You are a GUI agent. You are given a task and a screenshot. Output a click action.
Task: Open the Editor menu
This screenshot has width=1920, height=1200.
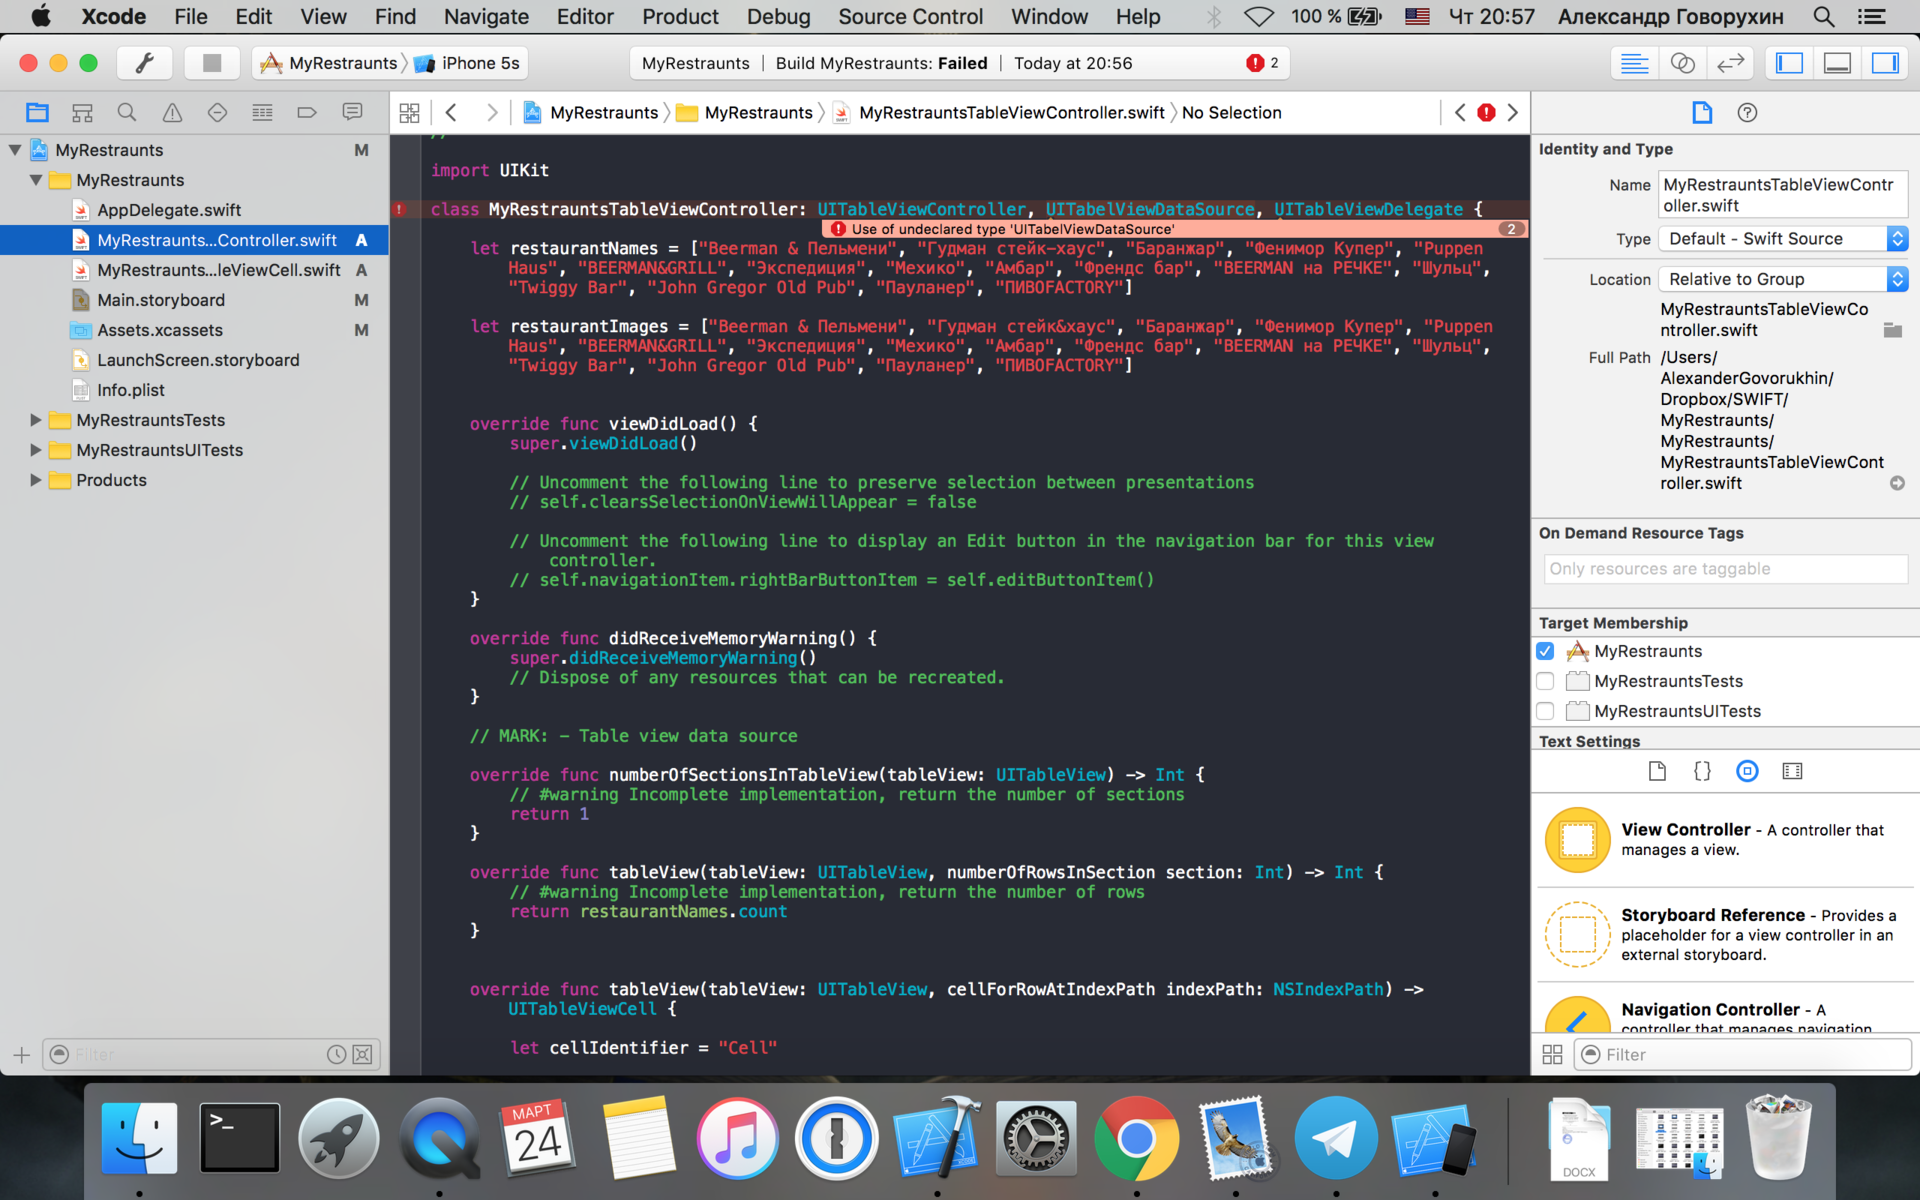[585, 16]
